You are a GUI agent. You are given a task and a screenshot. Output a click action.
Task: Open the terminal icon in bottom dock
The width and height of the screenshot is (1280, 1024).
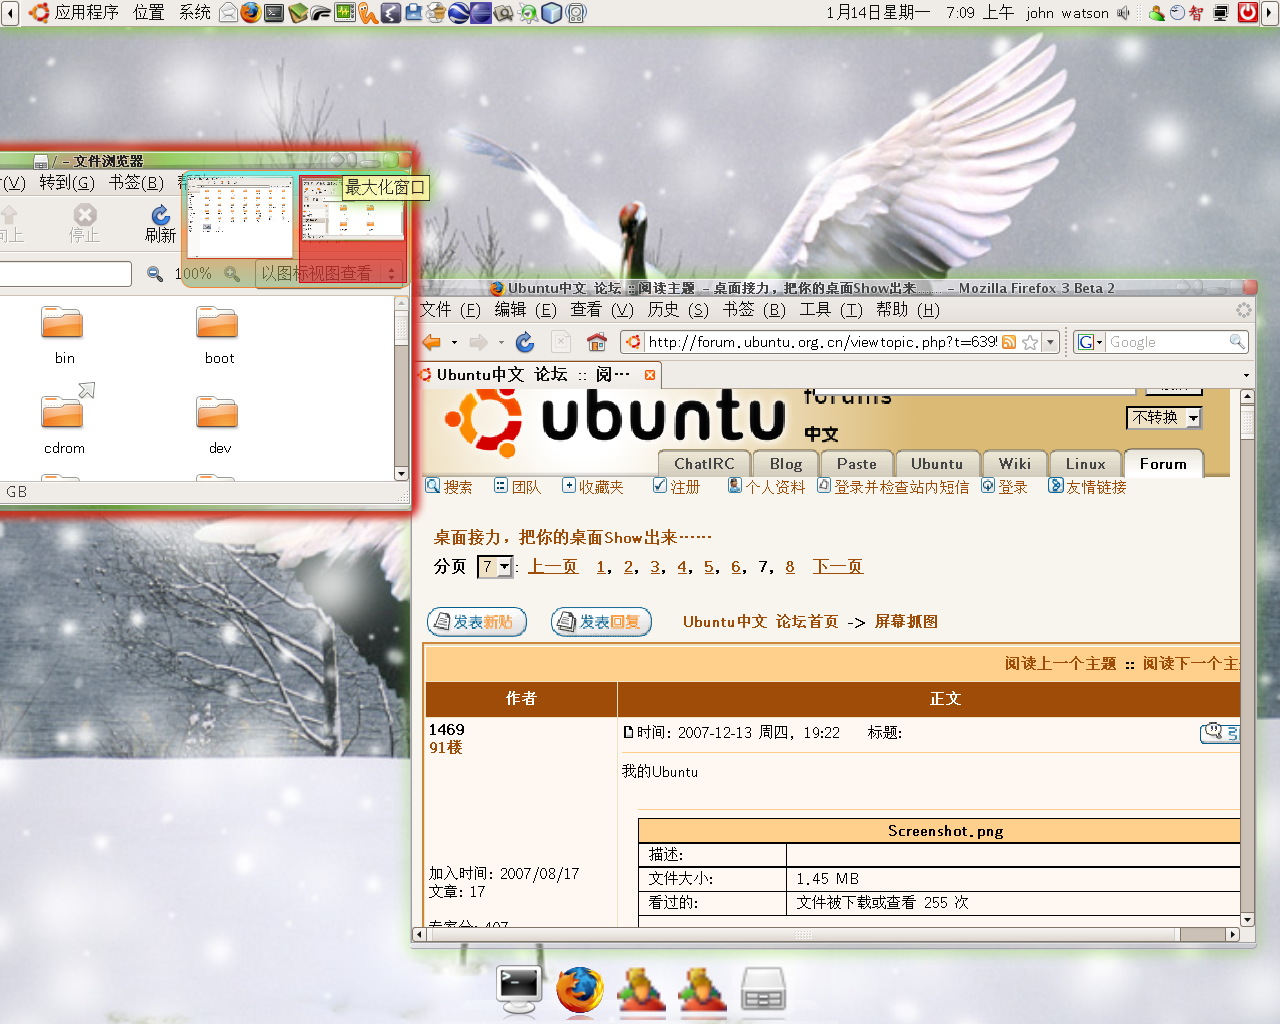(520, 990)
